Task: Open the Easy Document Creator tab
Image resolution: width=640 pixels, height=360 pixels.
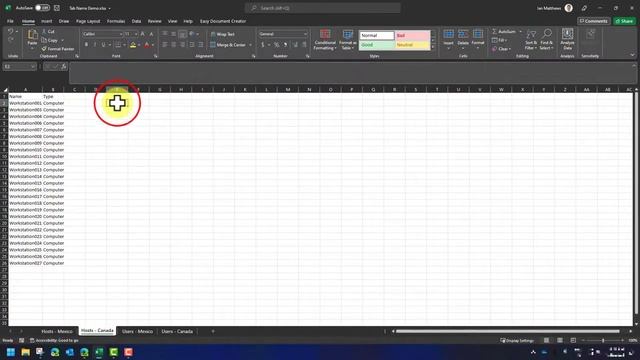Action: (223, 21)
